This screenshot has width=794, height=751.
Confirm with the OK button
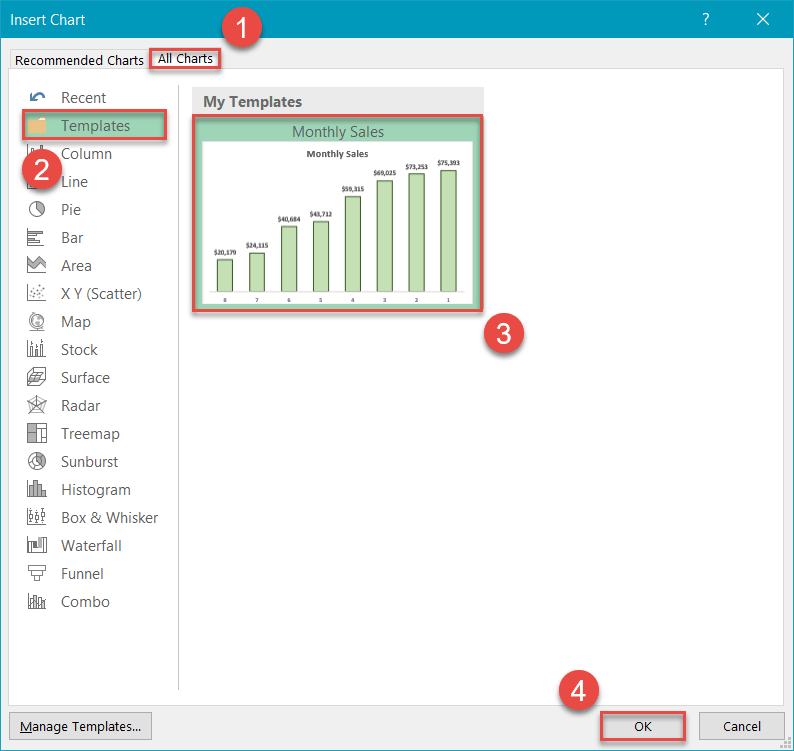tap(643, 726)
